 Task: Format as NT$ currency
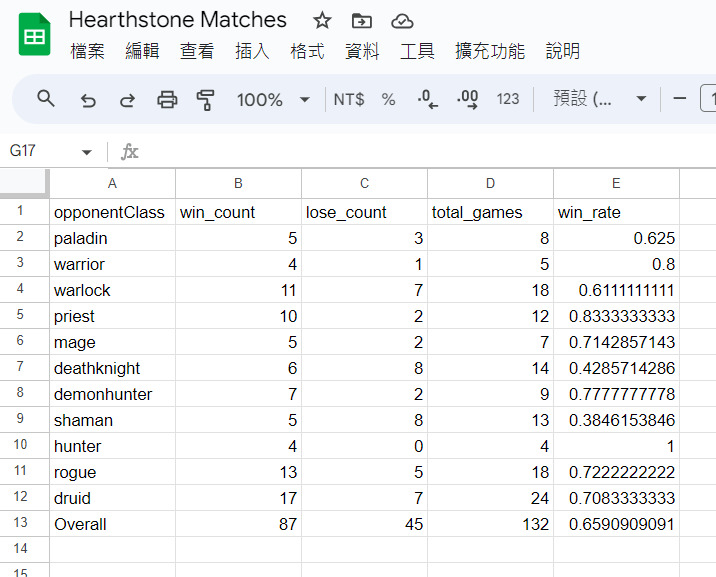click(x=349, y=99)
